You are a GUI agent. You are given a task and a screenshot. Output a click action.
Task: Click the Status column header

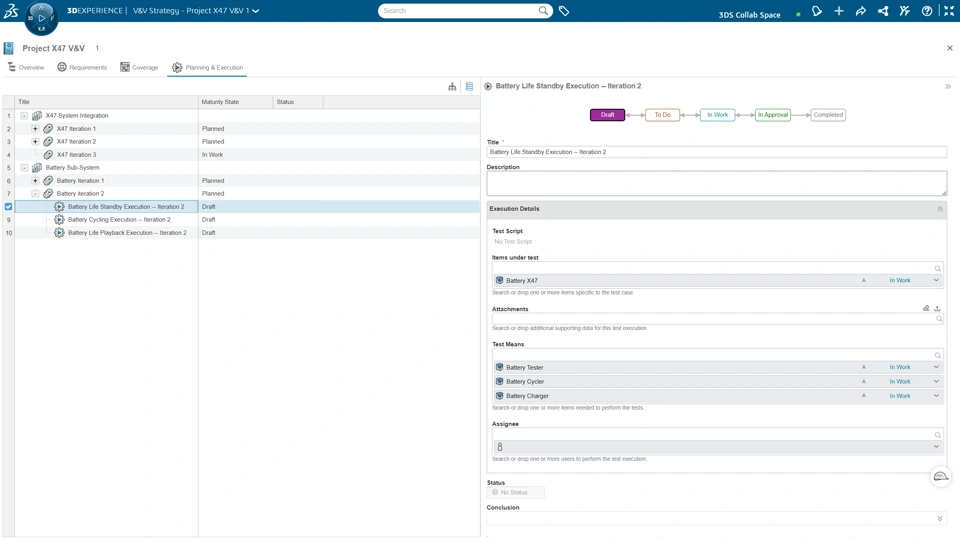[x=298, y=102]
